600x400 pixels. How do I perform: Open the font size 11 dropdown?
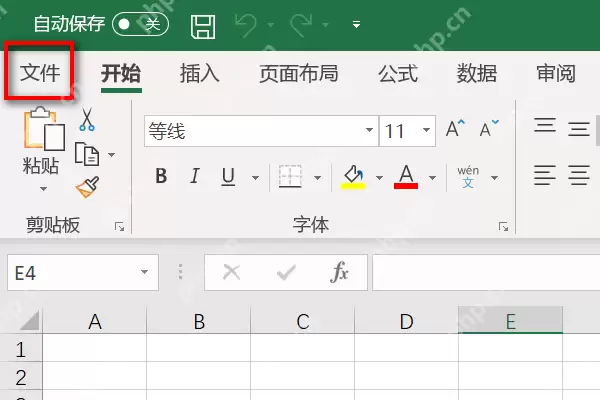coord(426,131)
